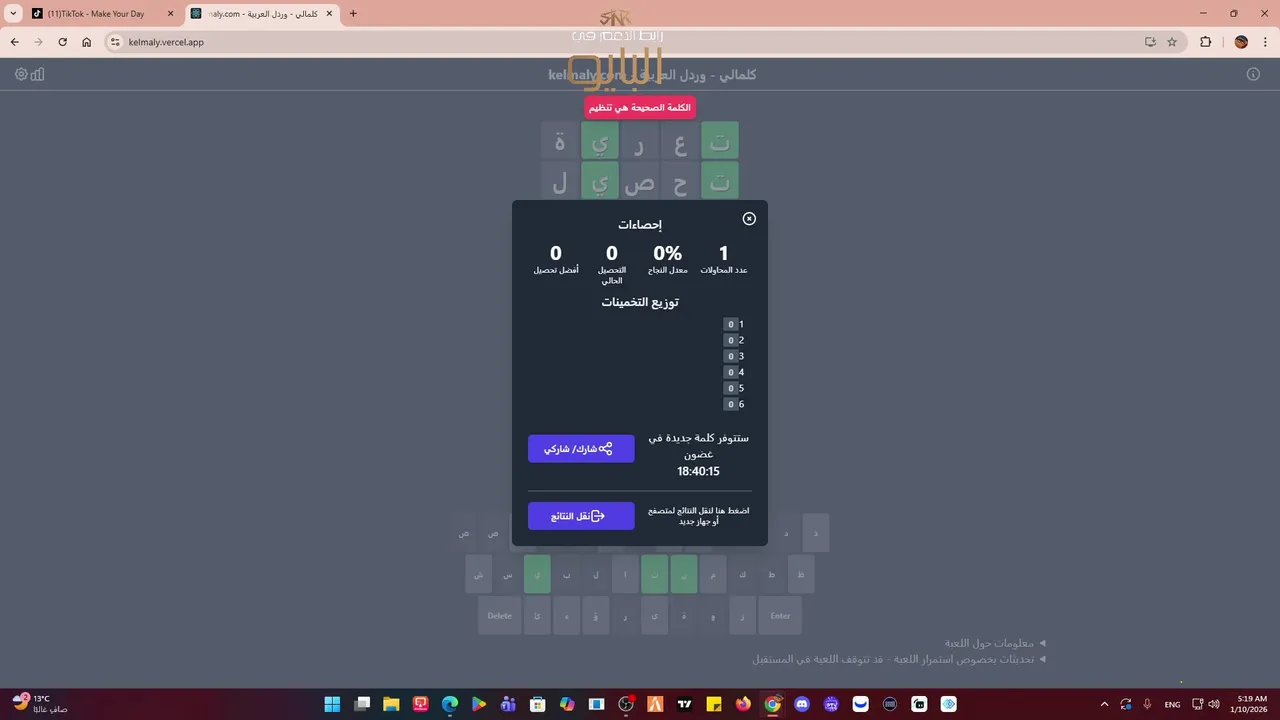The height and width of the screenshot is (720, 1280).
Task: Click the شارك/ شاركي share button
Action: click(x=581, y=449)
